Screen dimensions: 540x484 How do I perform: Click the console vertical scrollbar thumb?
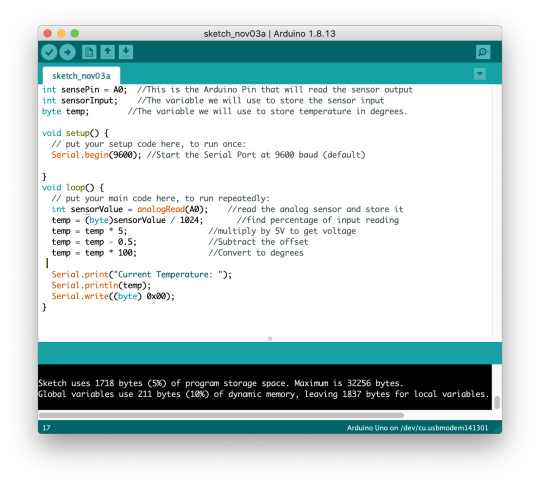pos(497,402)
